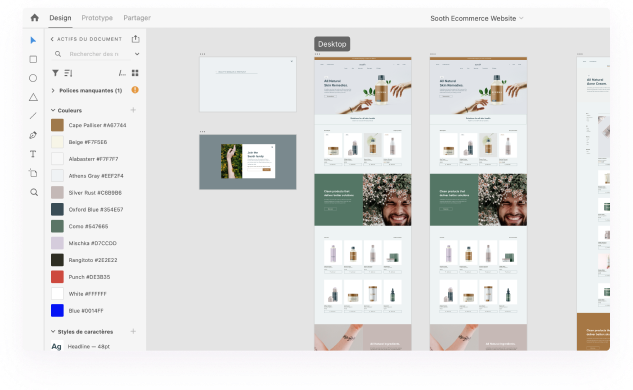Select the Line tool

tap(33, 116)
